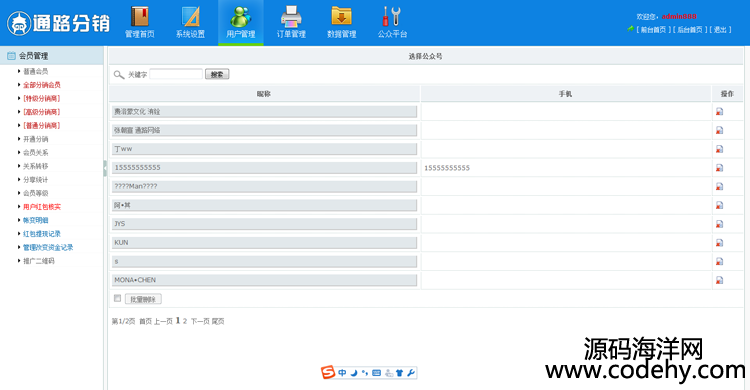Click delete icon for row 15555555555
The image size is (750, 390).
[x=719, y=168]
